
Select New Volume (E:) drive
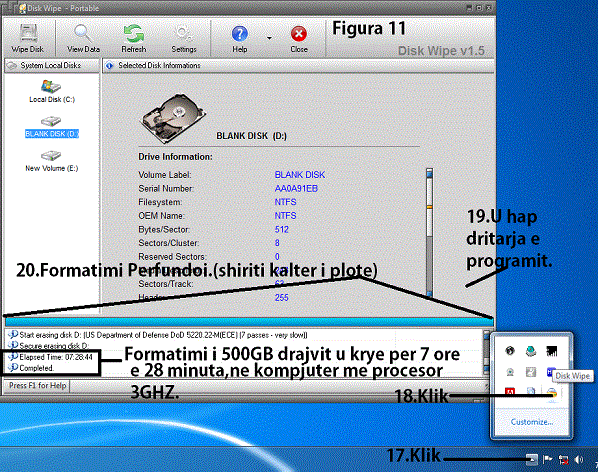click(x=52, y=161)
